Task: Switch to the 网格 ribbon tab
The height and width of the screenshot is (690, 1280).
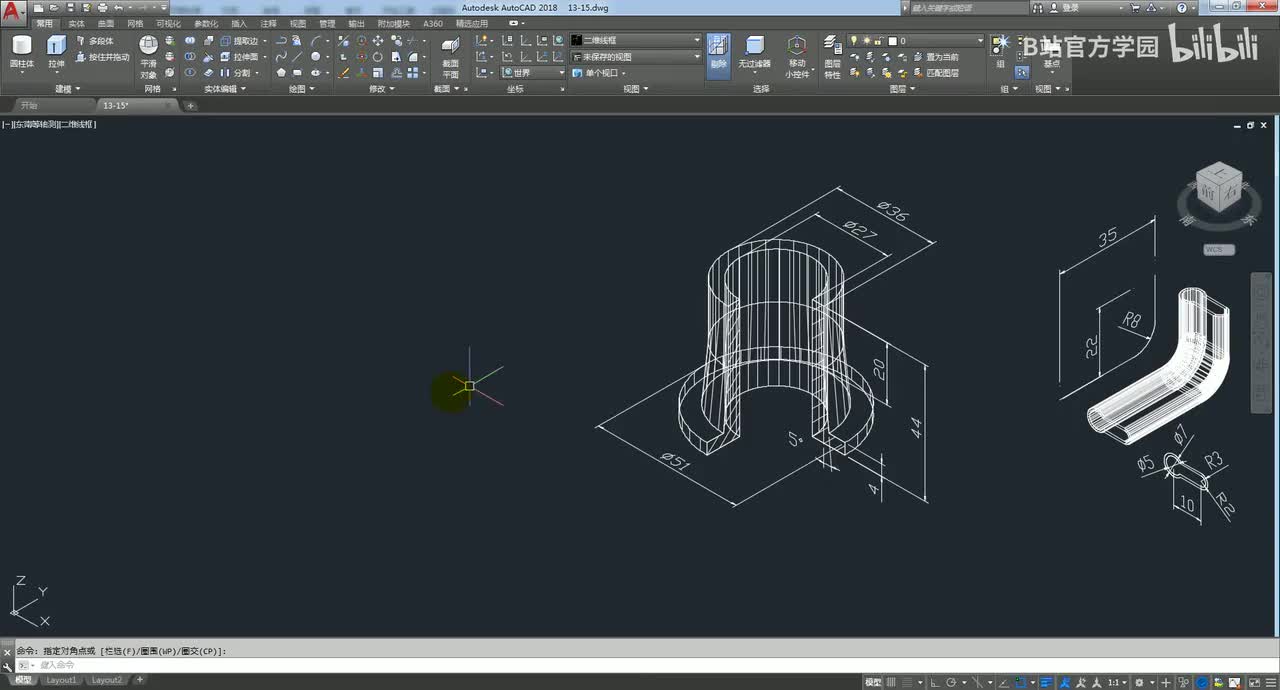Action: pyautogui.click(x=135, y=23)
